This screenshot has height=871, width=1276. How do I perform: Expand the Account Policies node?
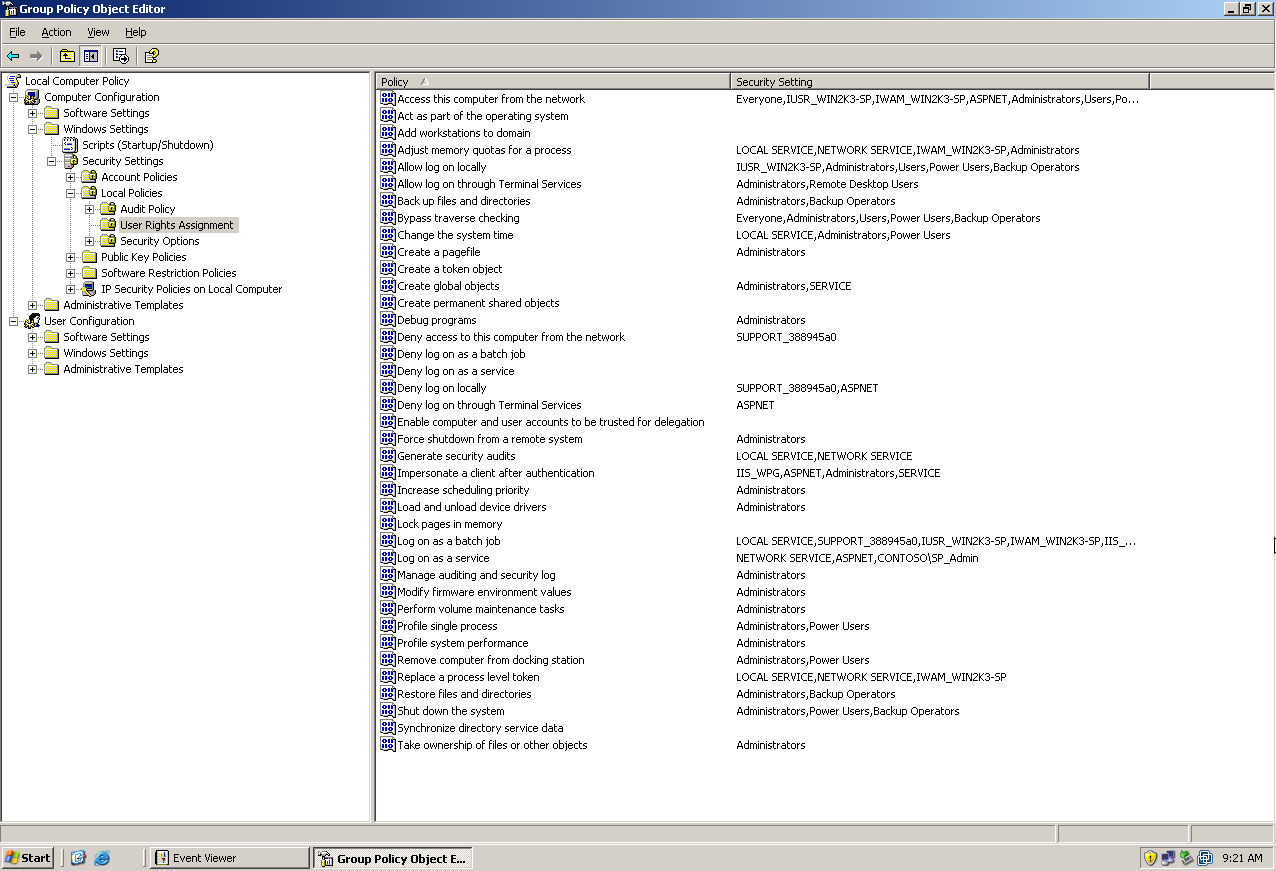71,177
